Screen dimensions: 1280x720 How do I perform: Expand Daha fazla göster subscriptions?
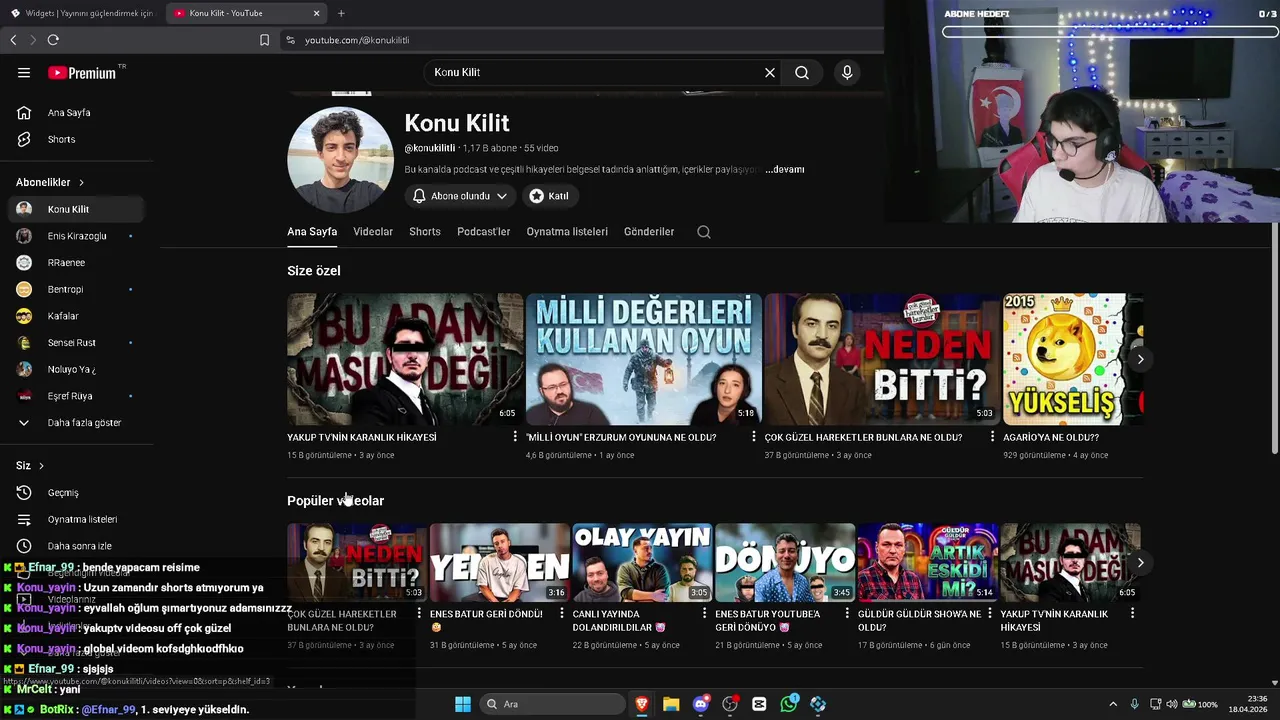point(77,423)
